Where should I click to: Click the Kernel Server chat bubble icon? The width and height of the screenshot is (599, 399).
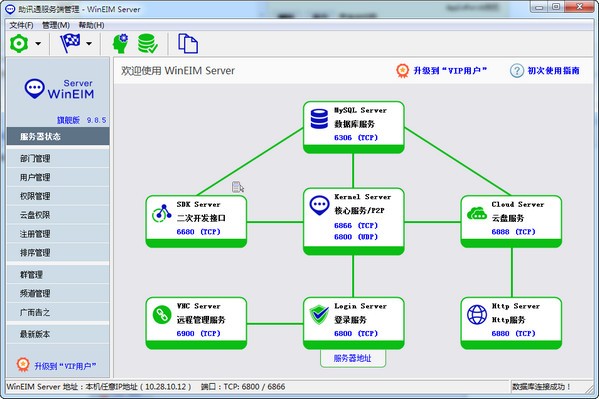(x=319, y=206)
